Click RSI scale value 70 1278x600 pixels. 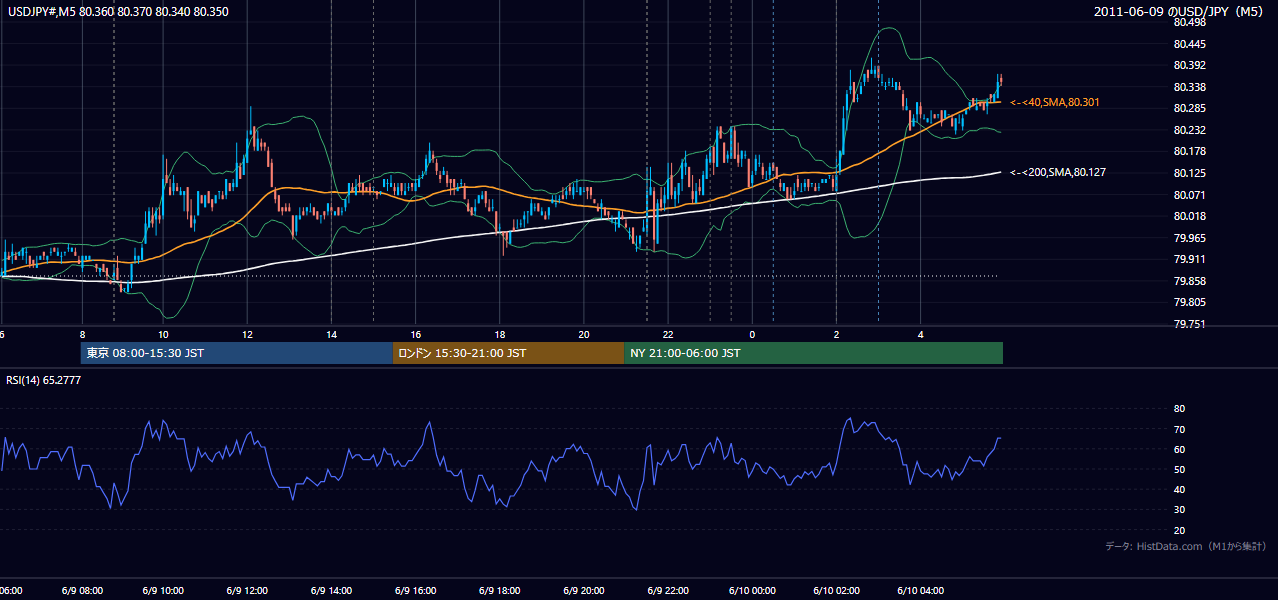tap(1179, 429)
